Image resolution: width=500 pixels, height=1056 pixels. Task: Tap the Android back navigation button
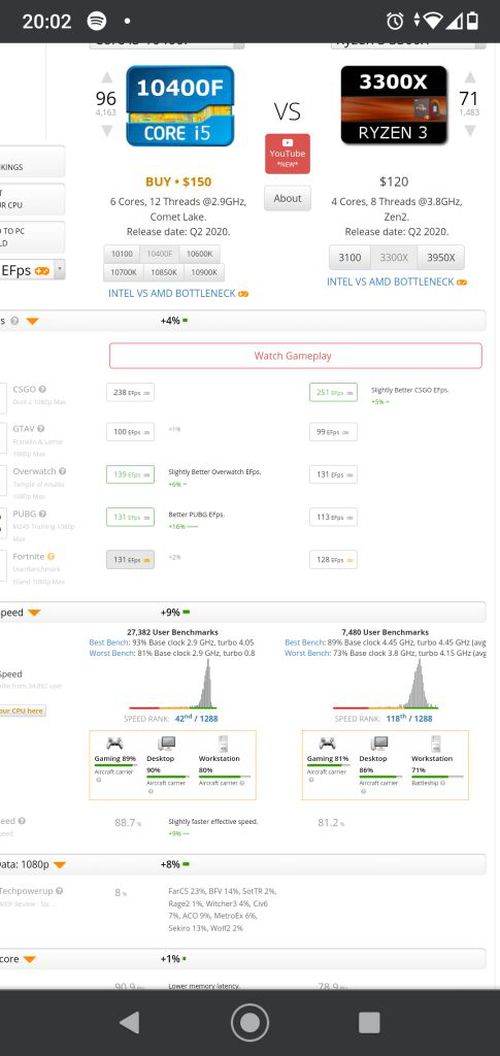click(x=128, y=1022)
